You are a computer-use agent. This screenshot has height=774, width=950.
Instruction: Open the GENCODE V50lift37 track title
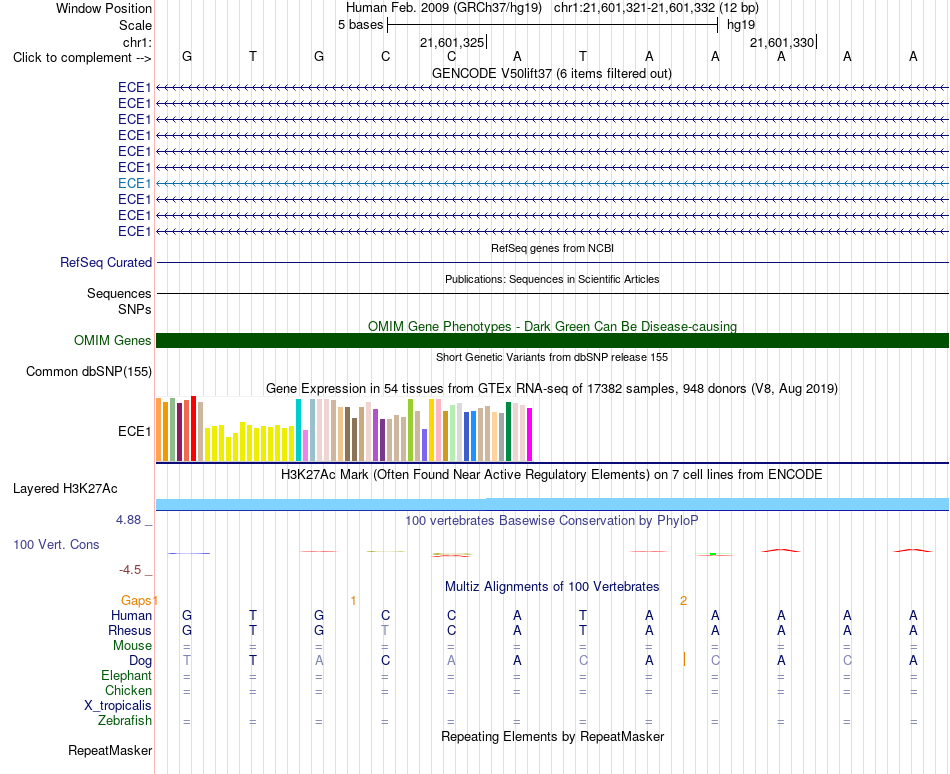551,73
